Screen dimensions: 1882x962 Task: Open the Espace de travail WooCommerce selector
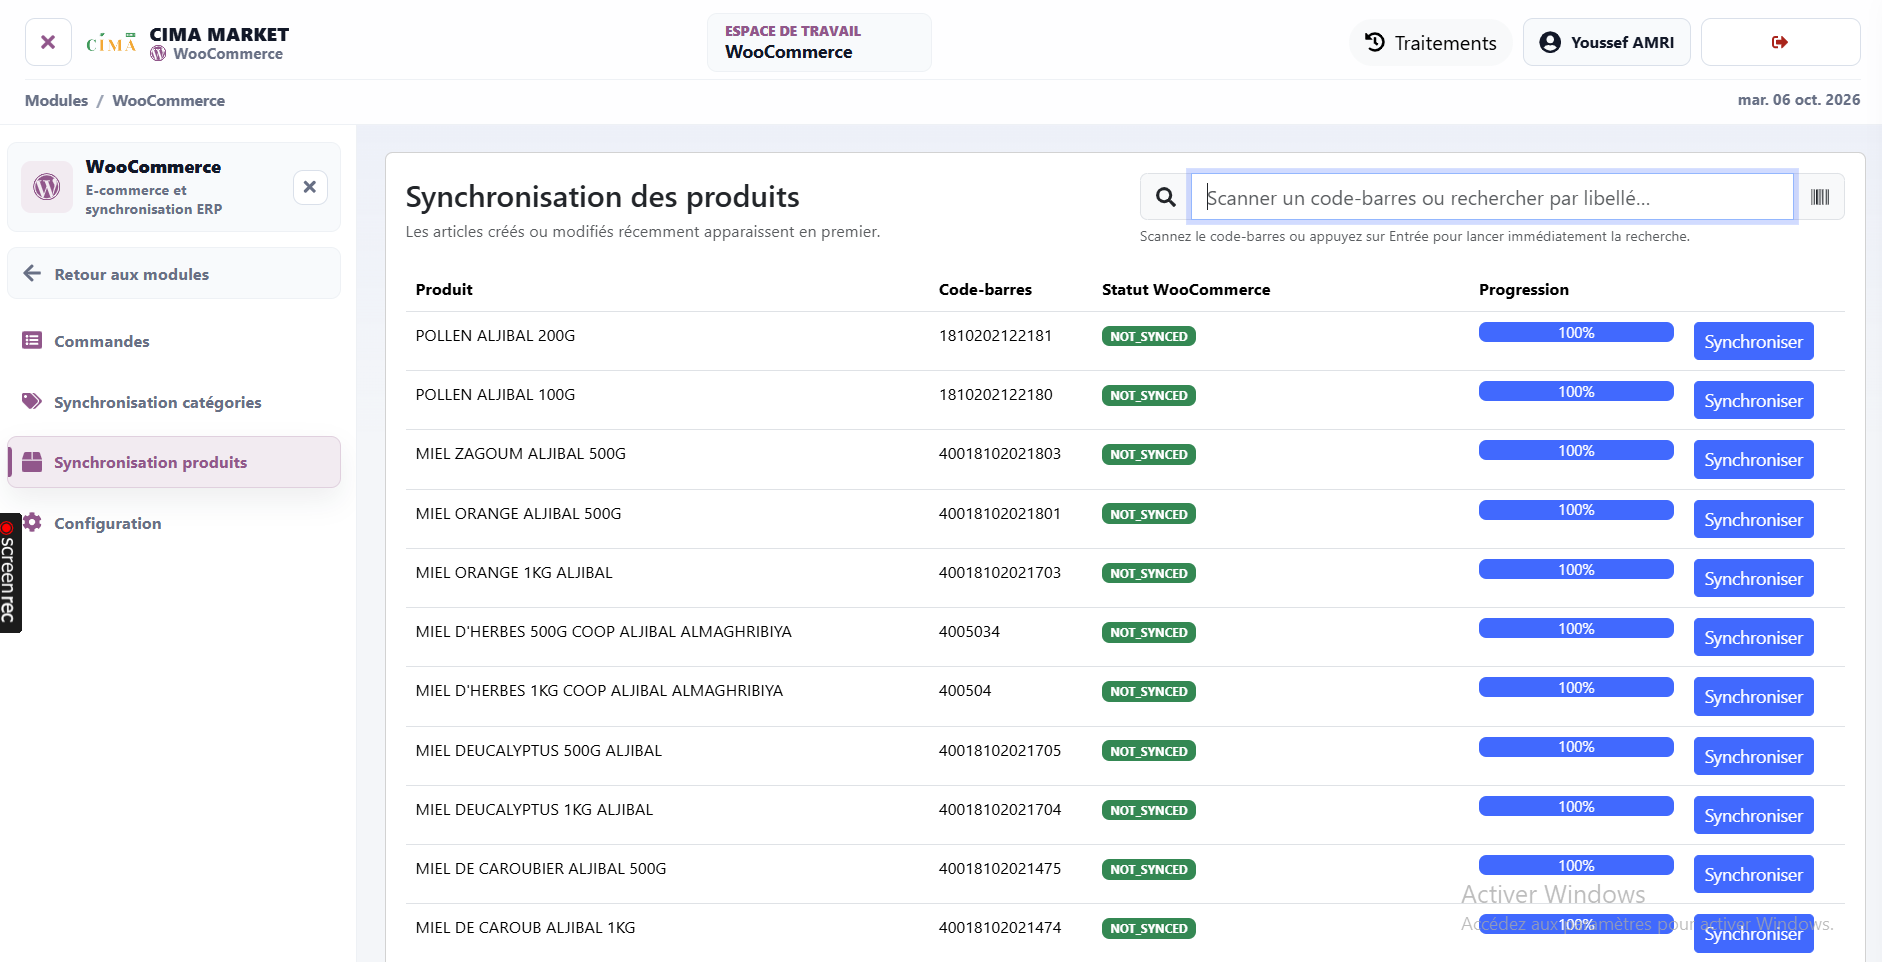pos(819,42)
